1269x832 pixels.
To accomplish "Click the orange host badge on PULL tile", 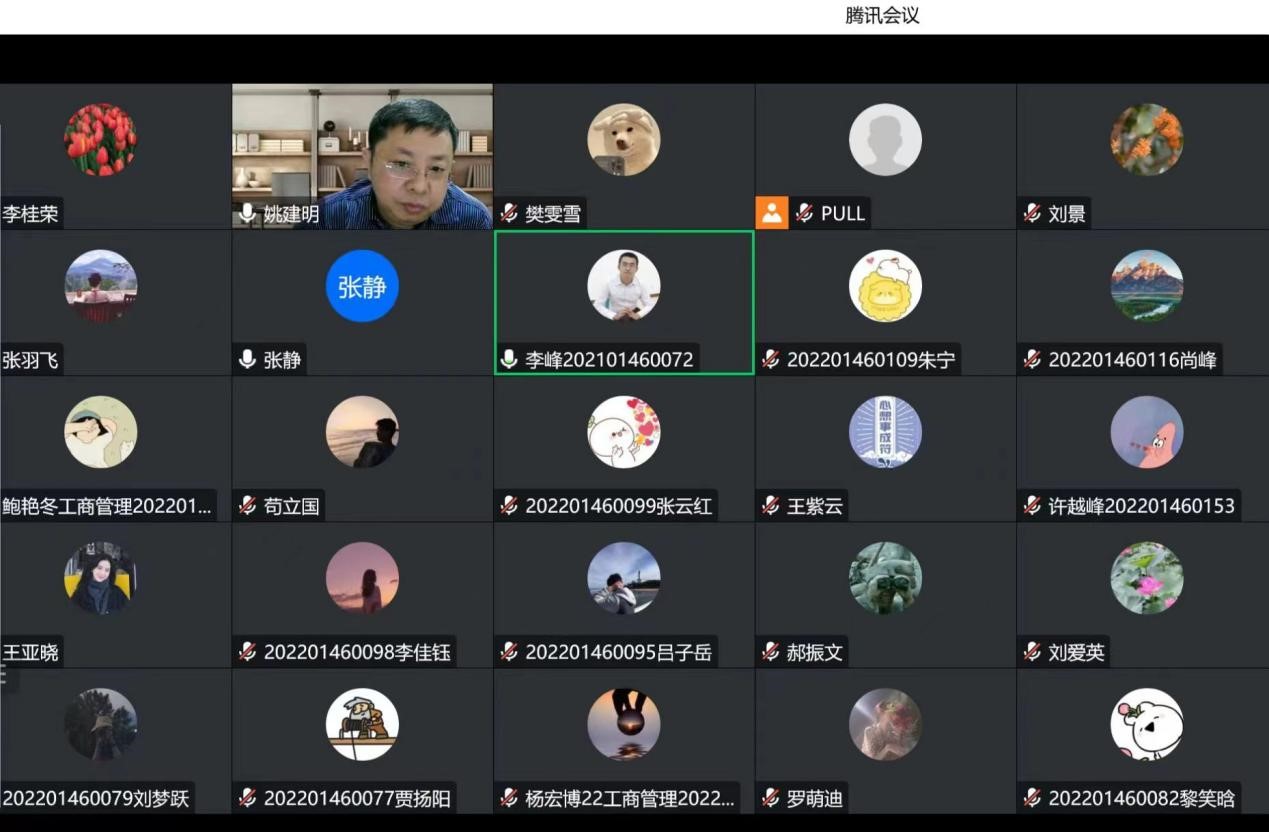I will point(771,213).
